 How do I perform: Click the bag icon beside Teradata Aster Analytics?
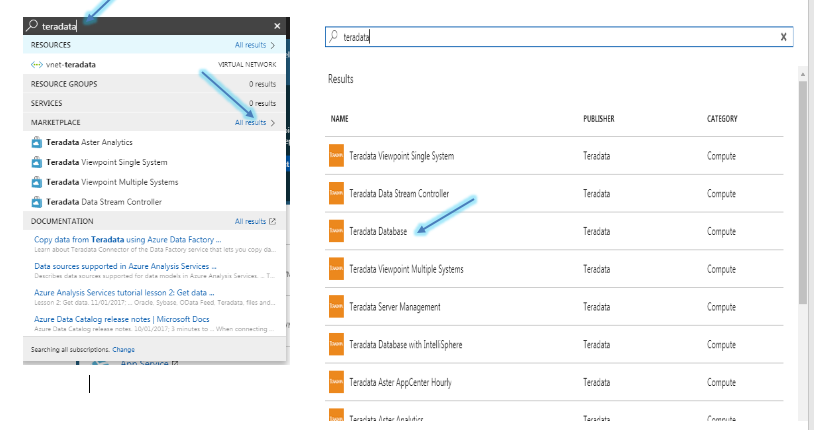pos(36,142)
